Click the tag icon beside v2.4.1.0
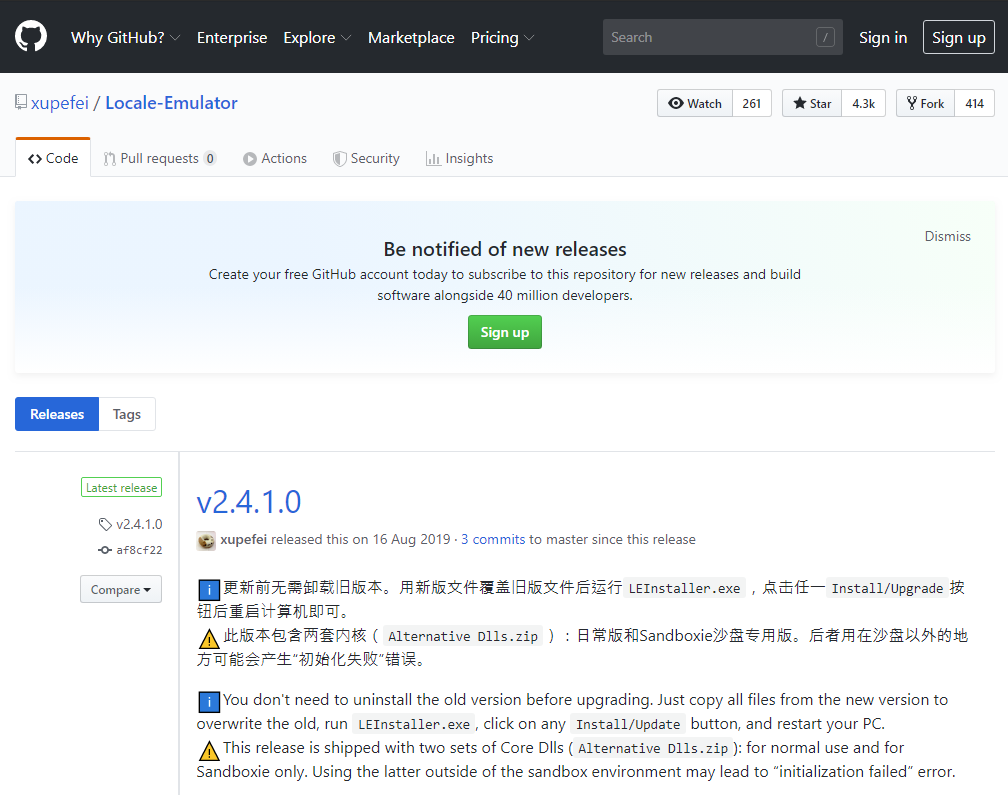 click(105, 524)
